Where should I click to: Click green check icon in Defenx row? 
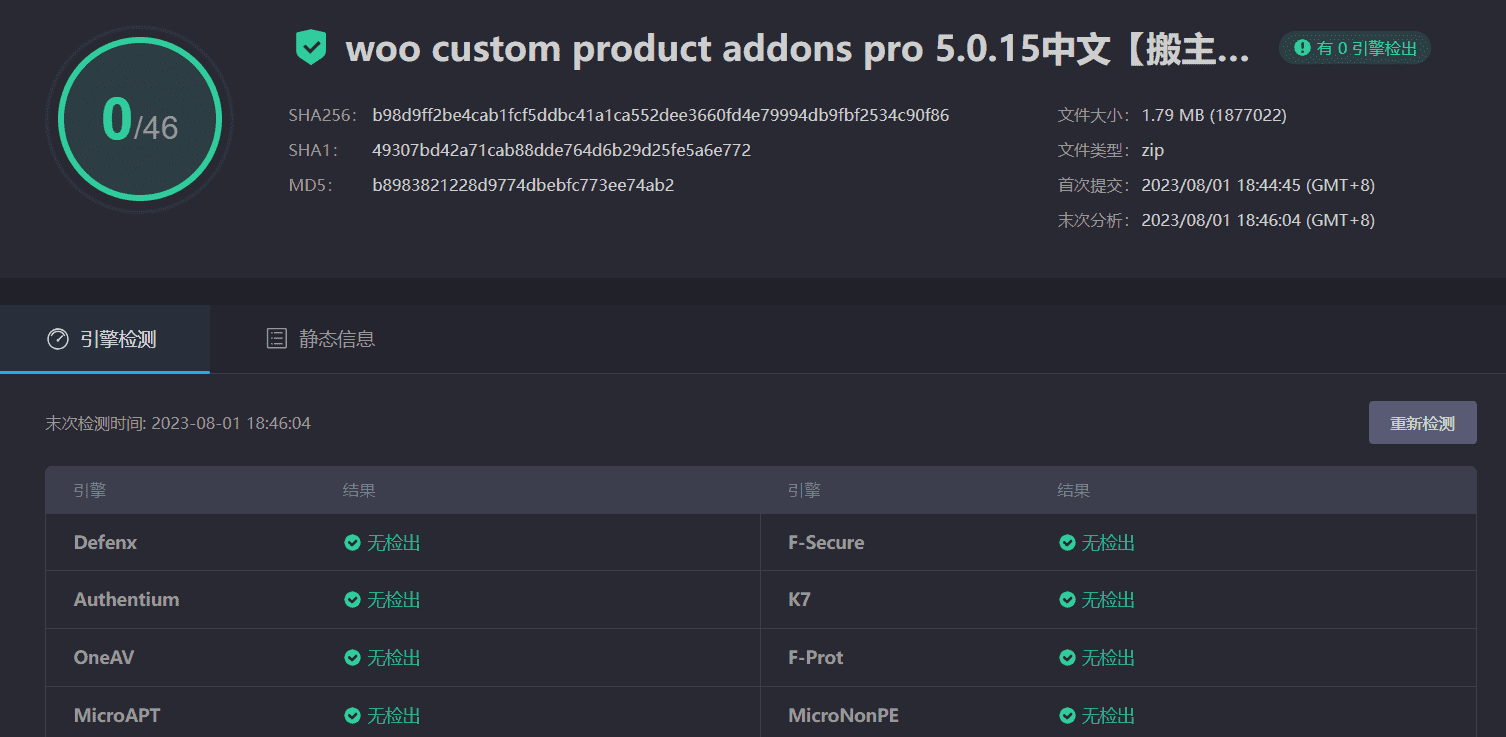[x=352, y=543]
